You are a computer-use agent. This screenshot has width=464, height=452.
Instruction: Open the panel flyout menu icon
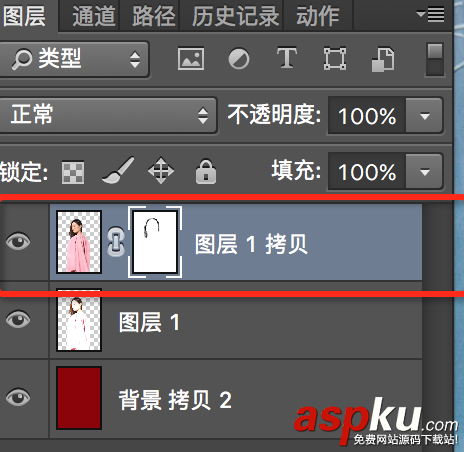point(431,14)
